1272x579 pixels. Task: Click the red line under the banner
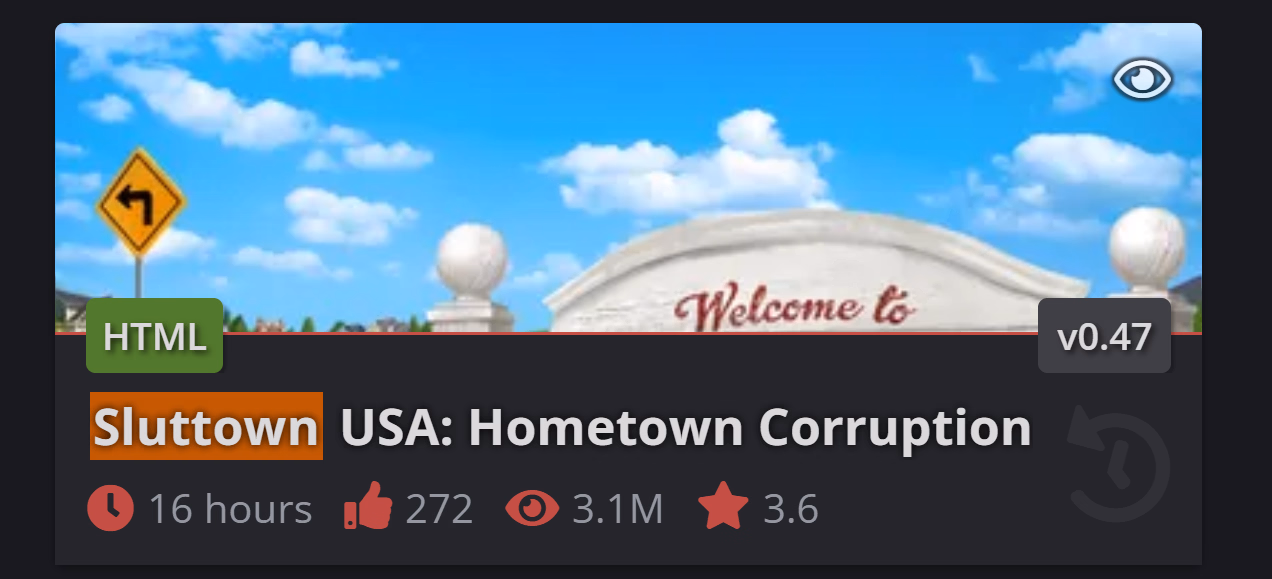(628, 332)
